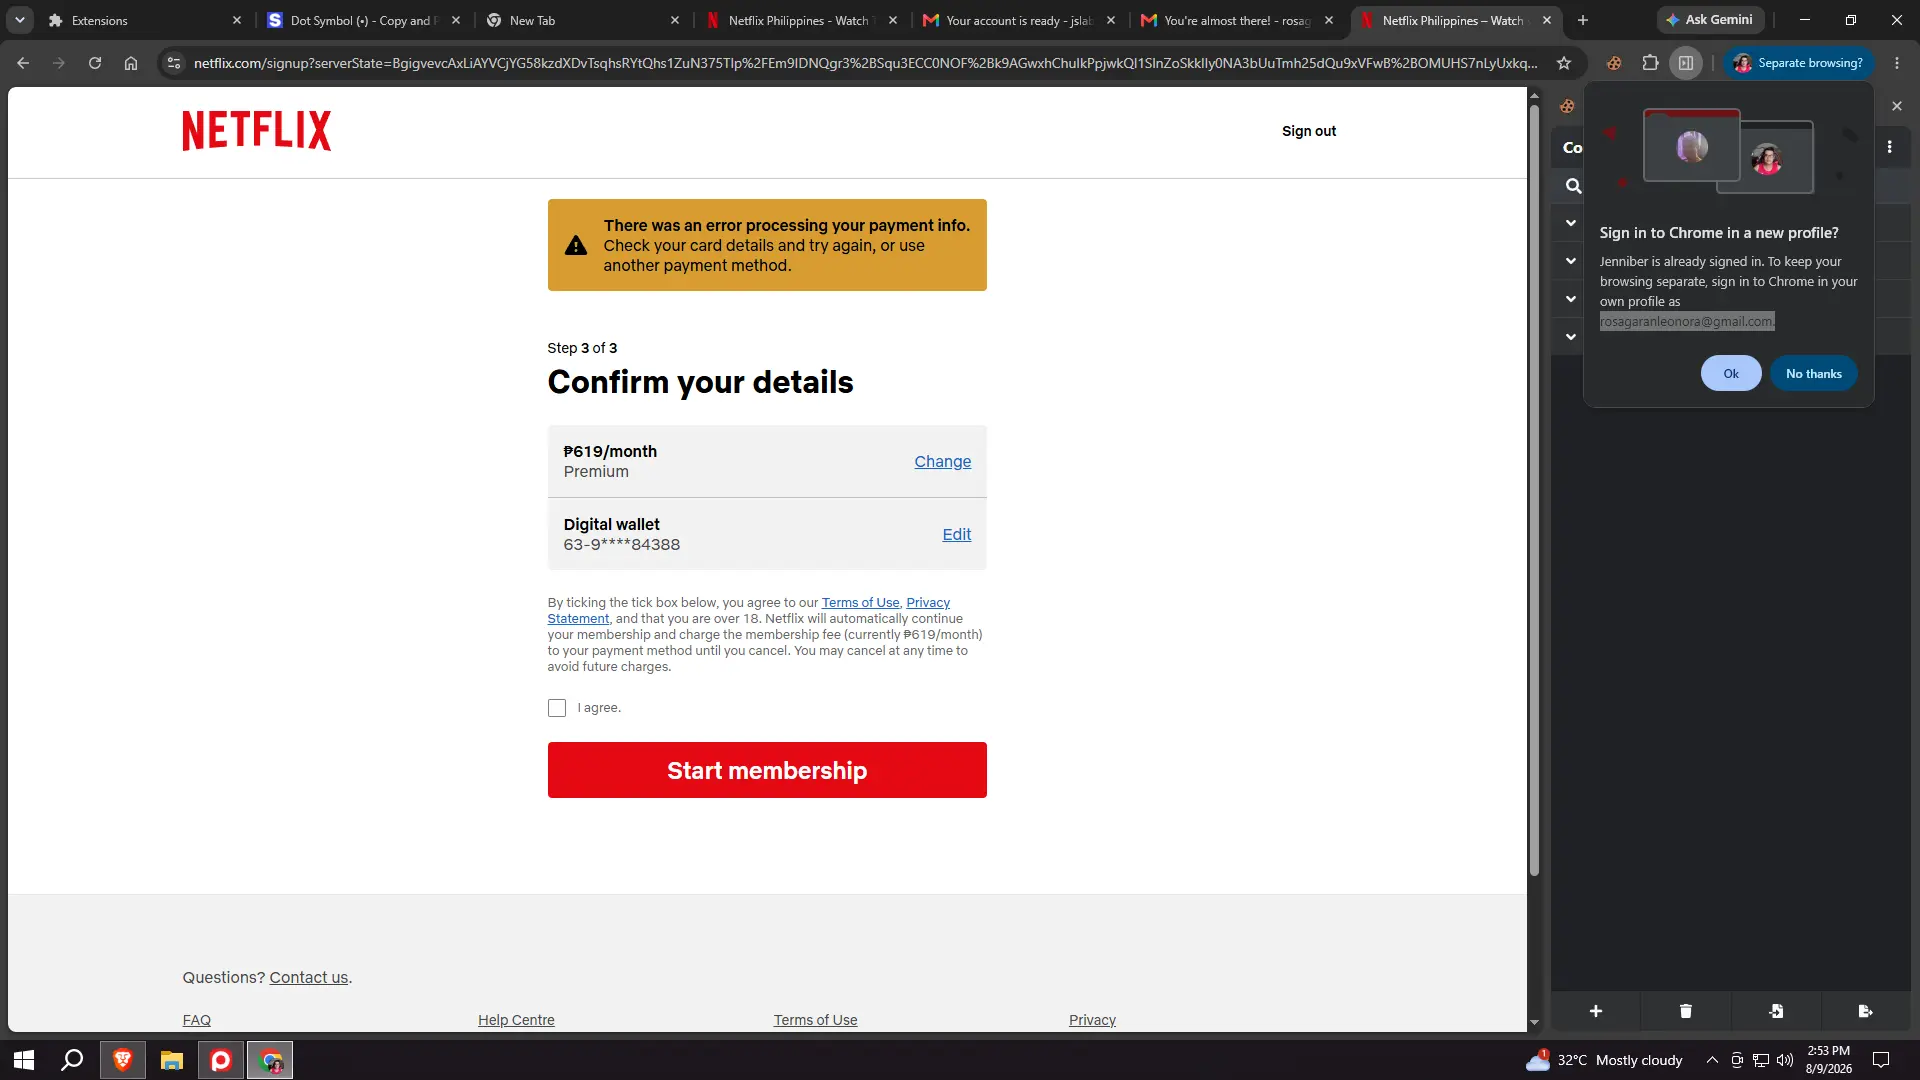Open a new browser tab with plus
The width and height of the screenshot is (1920, 1080).
1583,20
